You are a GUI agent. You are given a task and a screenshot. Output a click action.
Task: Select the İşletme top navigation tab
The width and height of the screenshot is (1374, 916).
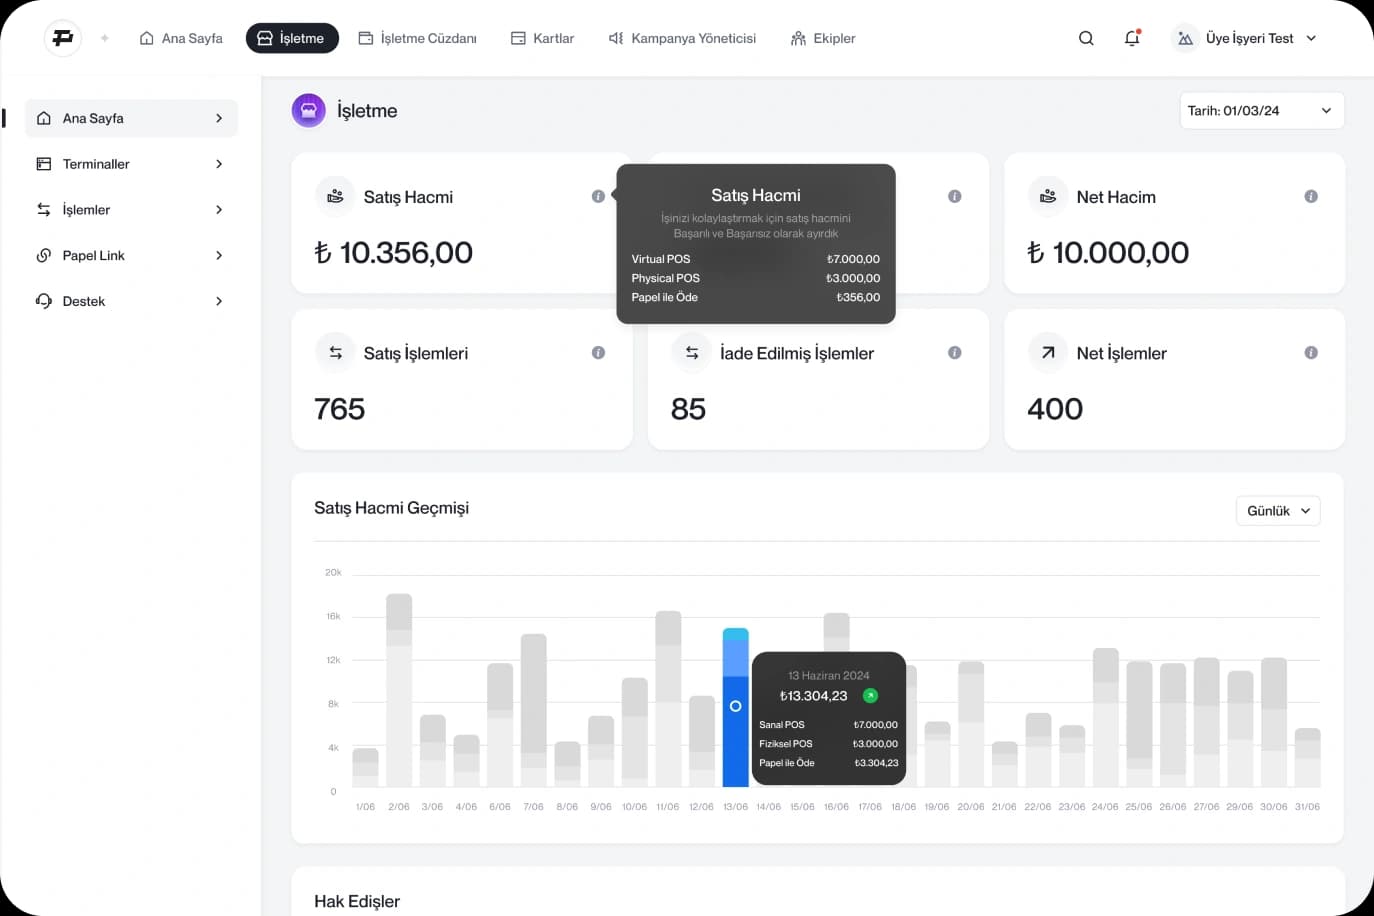click(x=292, y=38)
